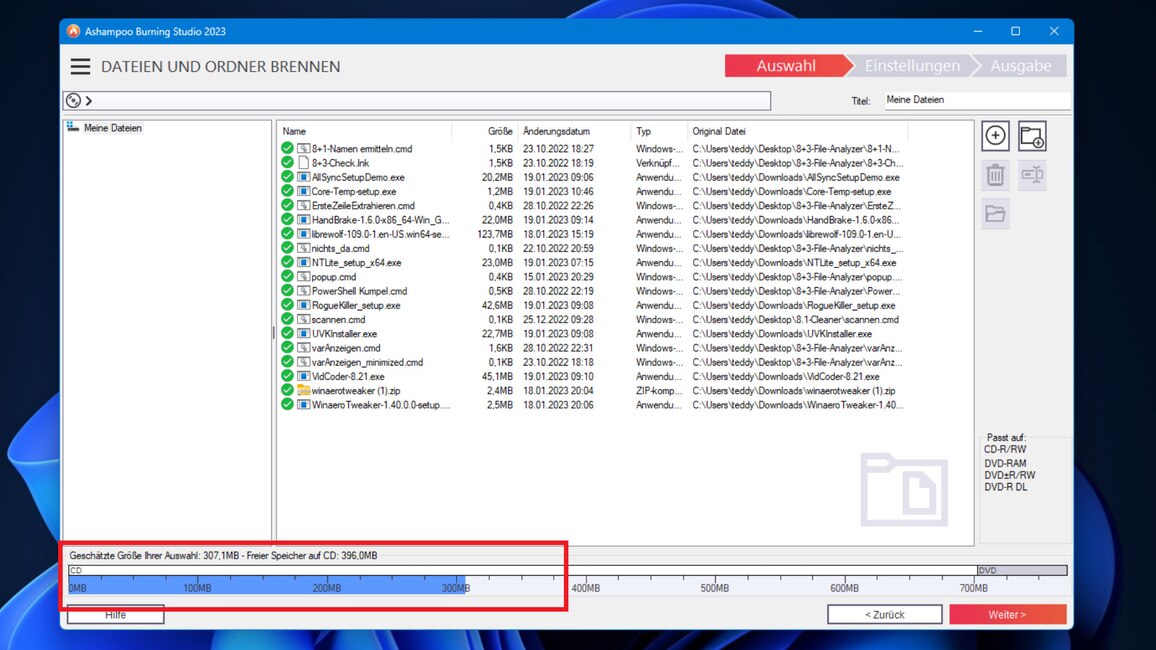Click the disc icon in path bar
1156x650 pixels.
tap(72, 100)
